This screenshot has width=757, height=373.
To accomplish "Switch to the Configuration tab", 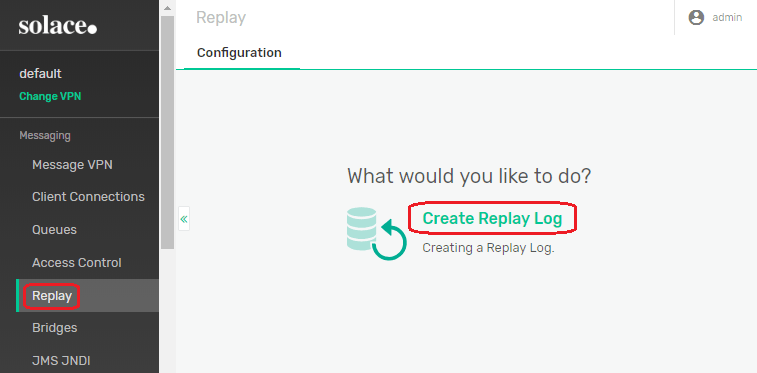I will [x=239, y=53].
